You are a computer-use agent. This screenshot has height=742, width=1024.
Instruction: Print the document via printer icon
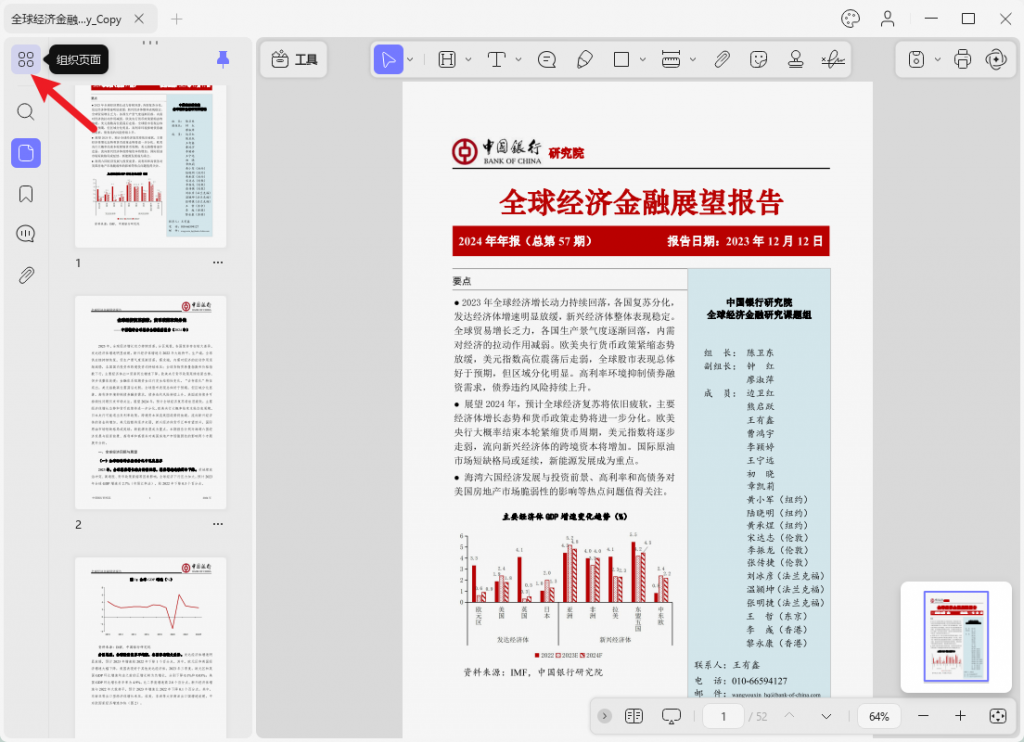[963, 59]
